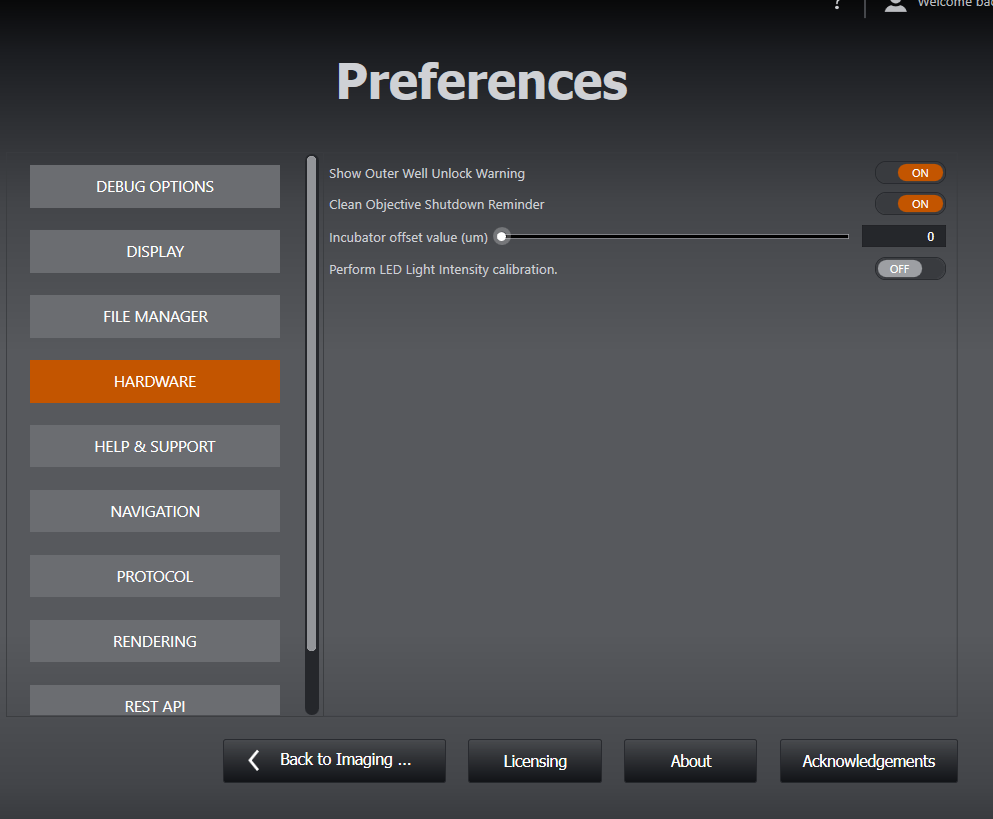The image size is (993, 819).
Task: Click the Incubator offset slider handle
Action: coord(502,237)
